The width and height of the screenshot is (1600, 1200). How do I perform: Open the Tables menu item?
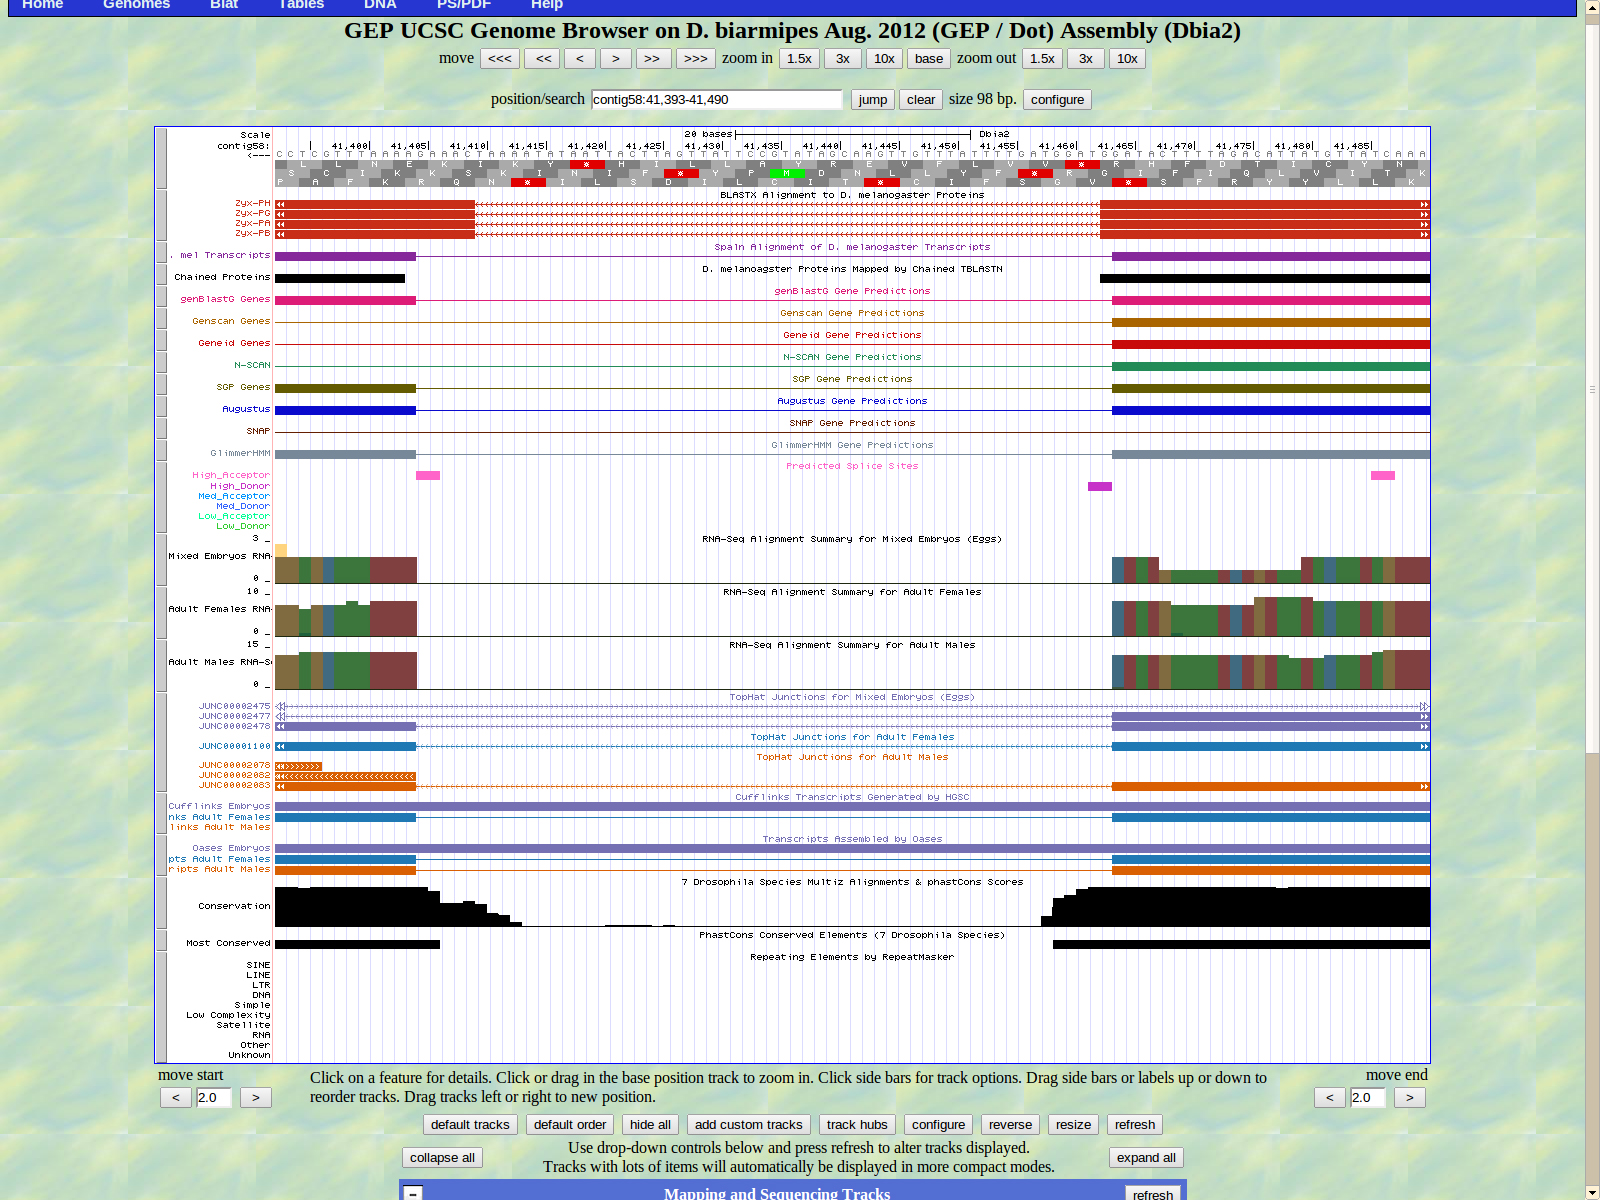click(x=301, y=4)
